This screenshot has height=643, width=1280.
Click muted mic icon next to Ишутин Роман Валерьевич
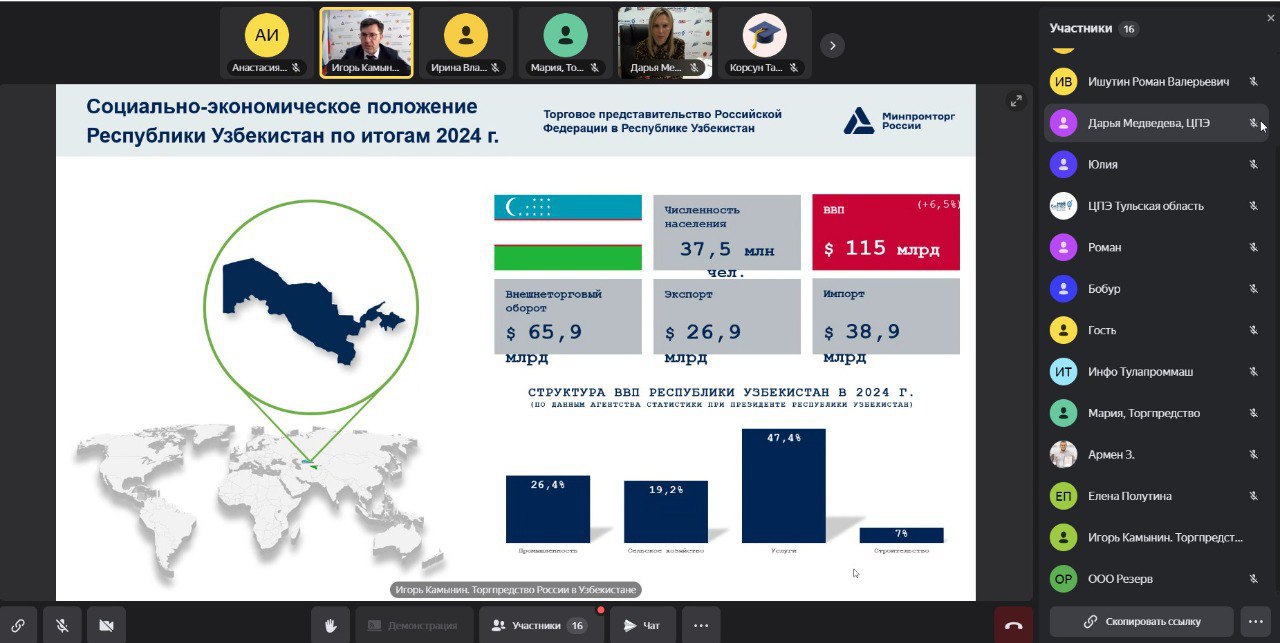pyautogui.click(x=1253, y=82)
